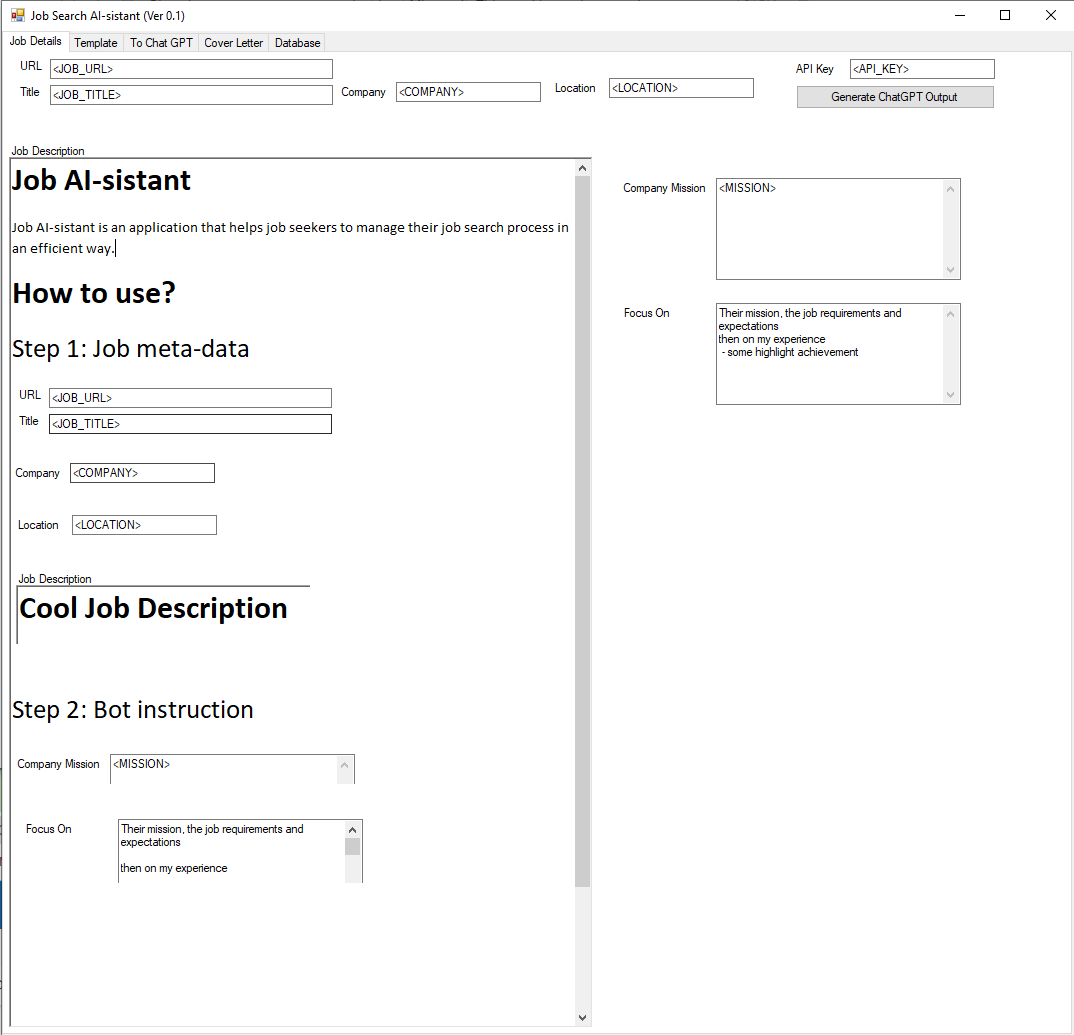Screen dimensions: 1074x1035
Task: Click the 'Job AI-sistant' heading text
Action: pyautogui.click(x=101, y=180)
